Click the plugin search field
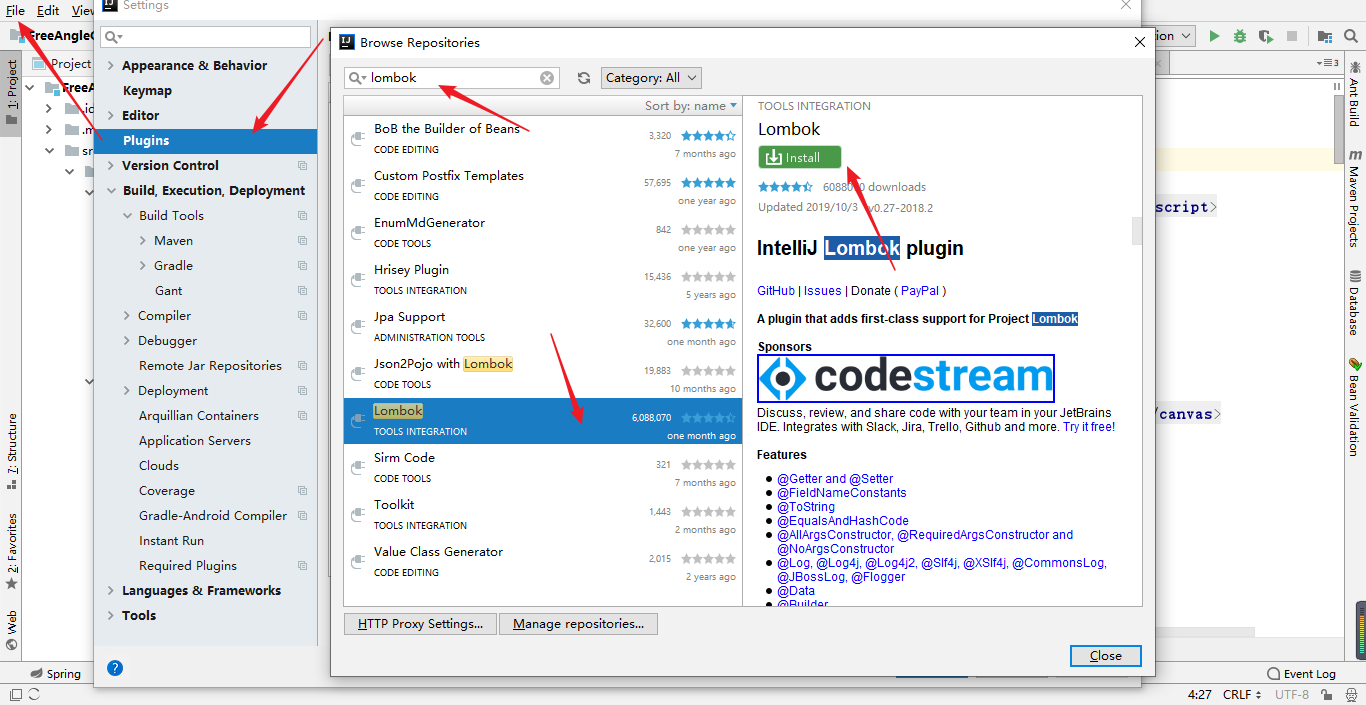 click(452, 78)
